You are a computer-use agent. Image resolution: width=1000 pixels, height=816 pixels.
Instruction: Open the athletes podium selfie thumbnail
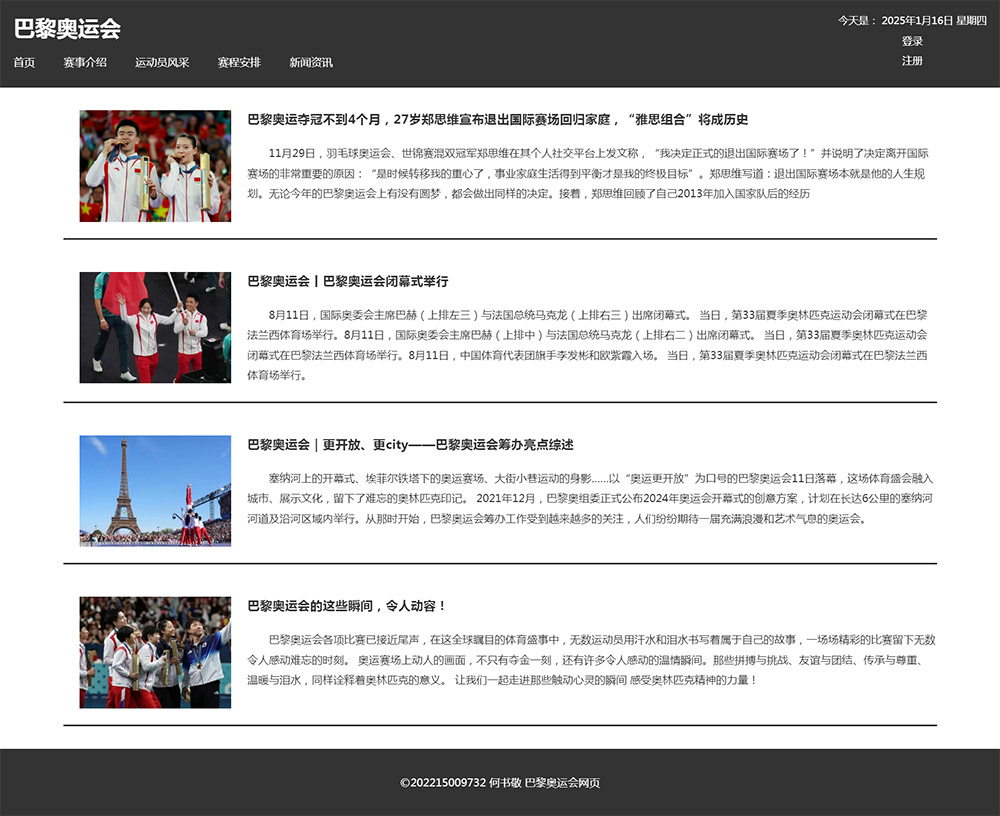coord(155,652)
